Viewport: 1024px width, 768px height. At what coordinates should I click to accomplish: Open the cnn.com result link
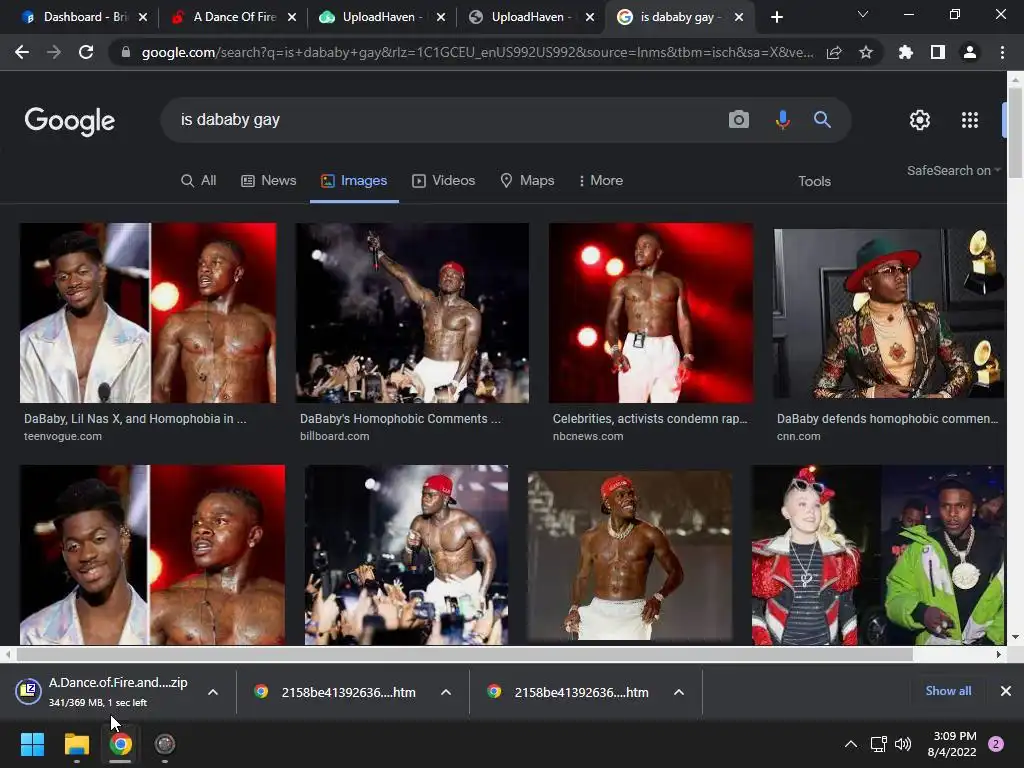(799, 436)
